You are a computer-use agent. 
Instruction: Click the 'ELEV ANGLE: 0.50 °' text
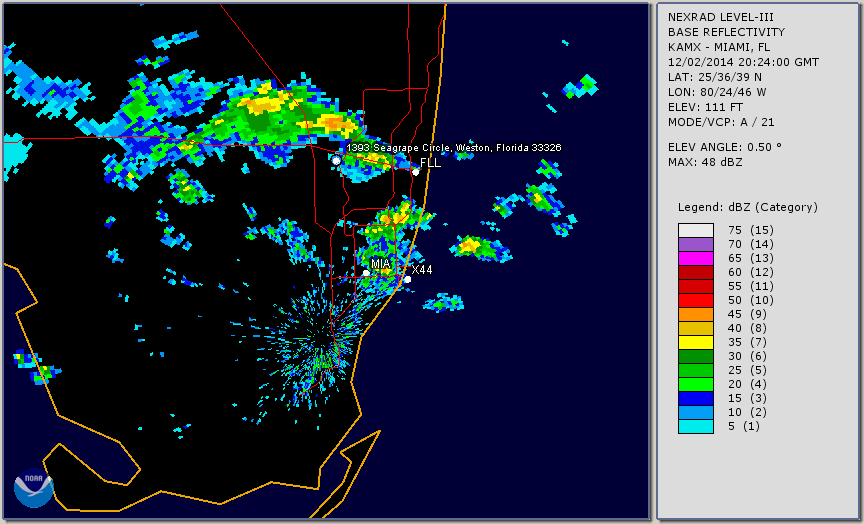point(725,147)
